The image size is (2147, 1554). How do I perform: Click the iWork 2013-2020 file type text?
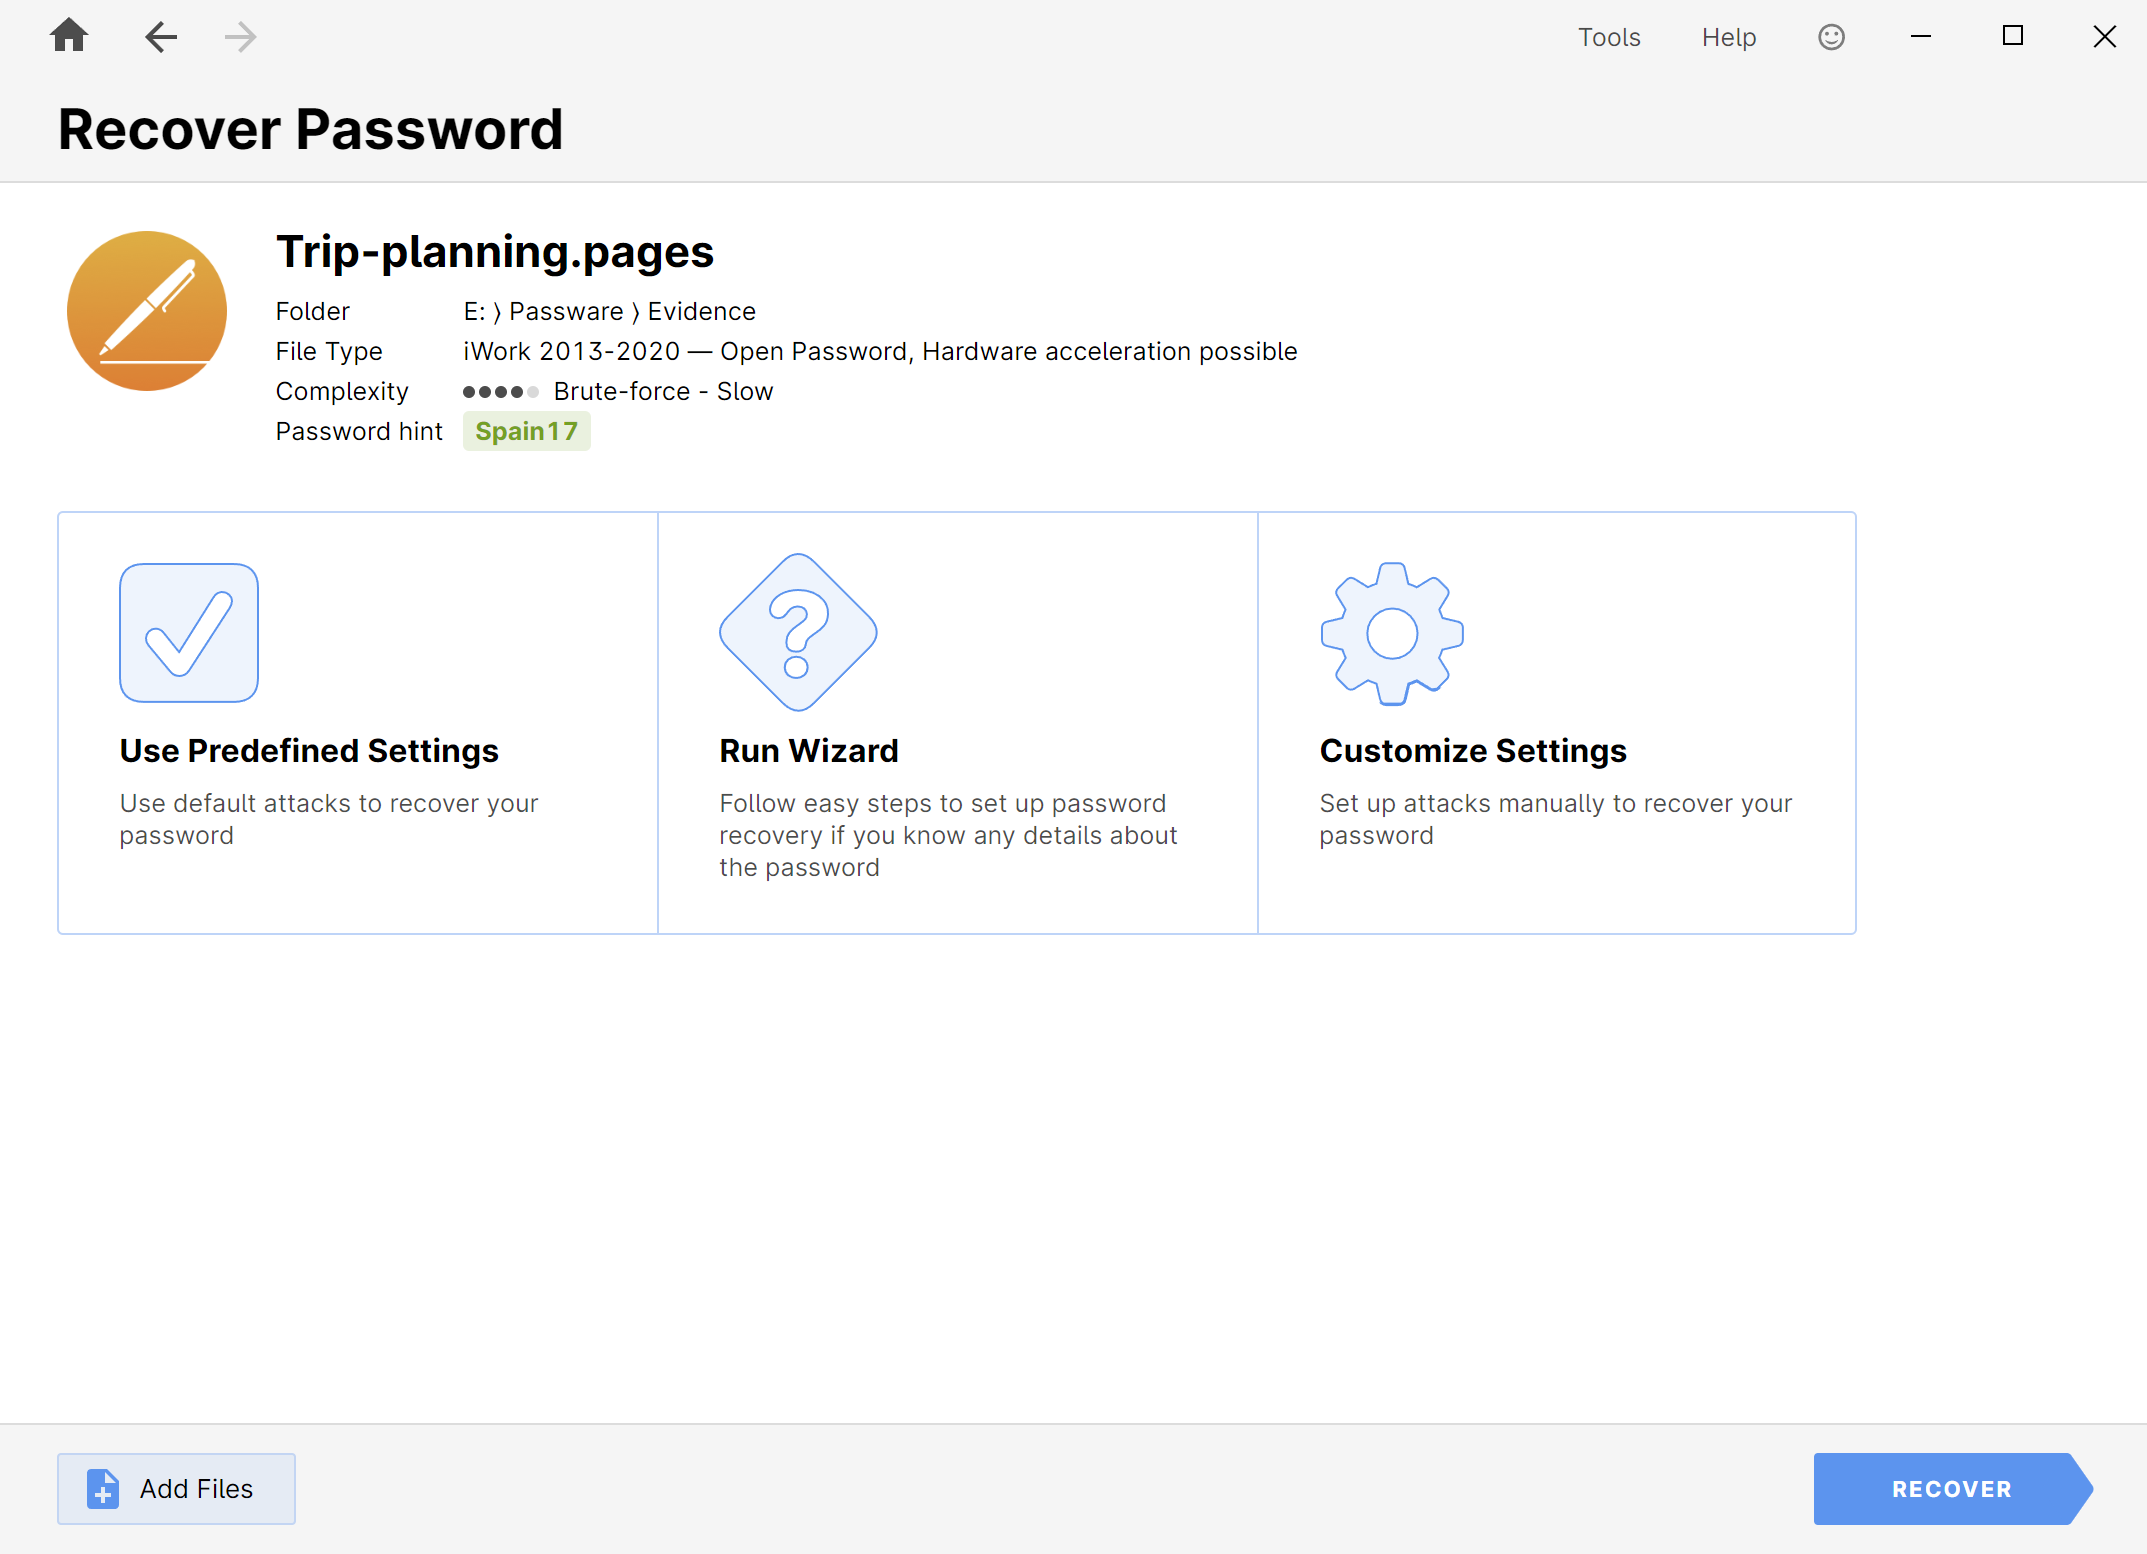[x=880, y=351]
